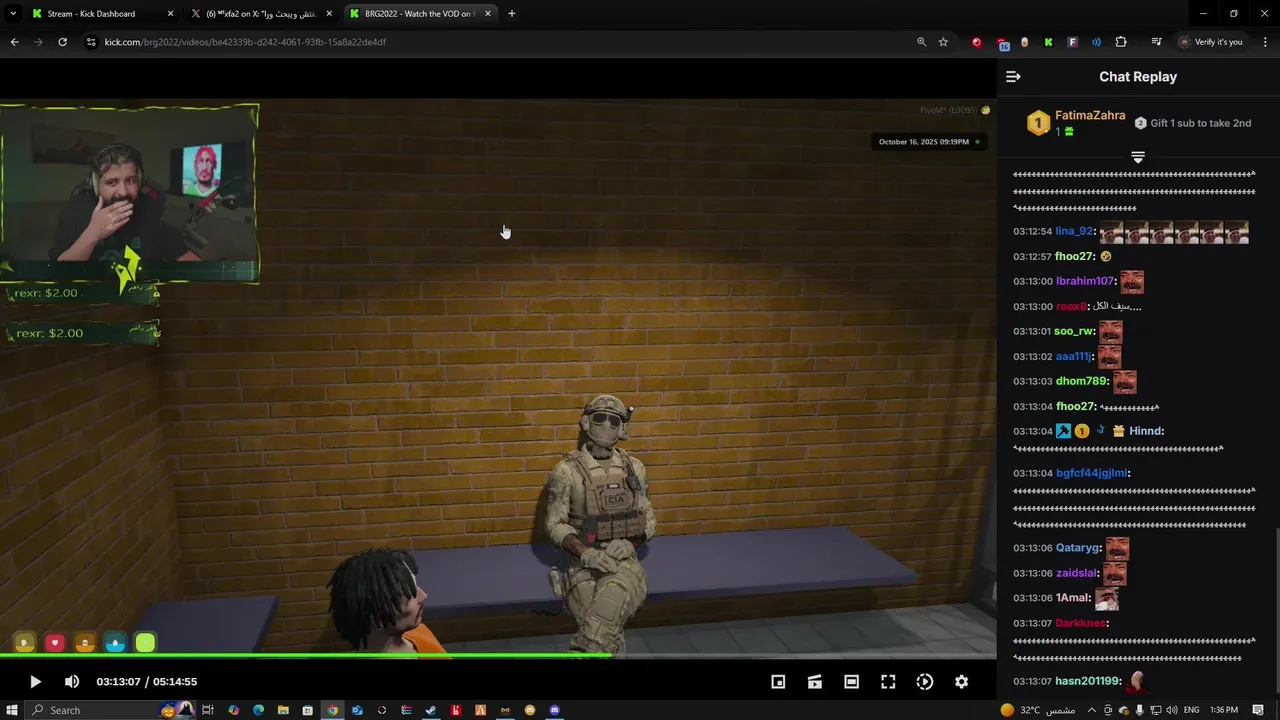Viewport: 1280px width, 720px height.
Task: Open FatimaZahra top gifter profile
Action: [1090, 116]
